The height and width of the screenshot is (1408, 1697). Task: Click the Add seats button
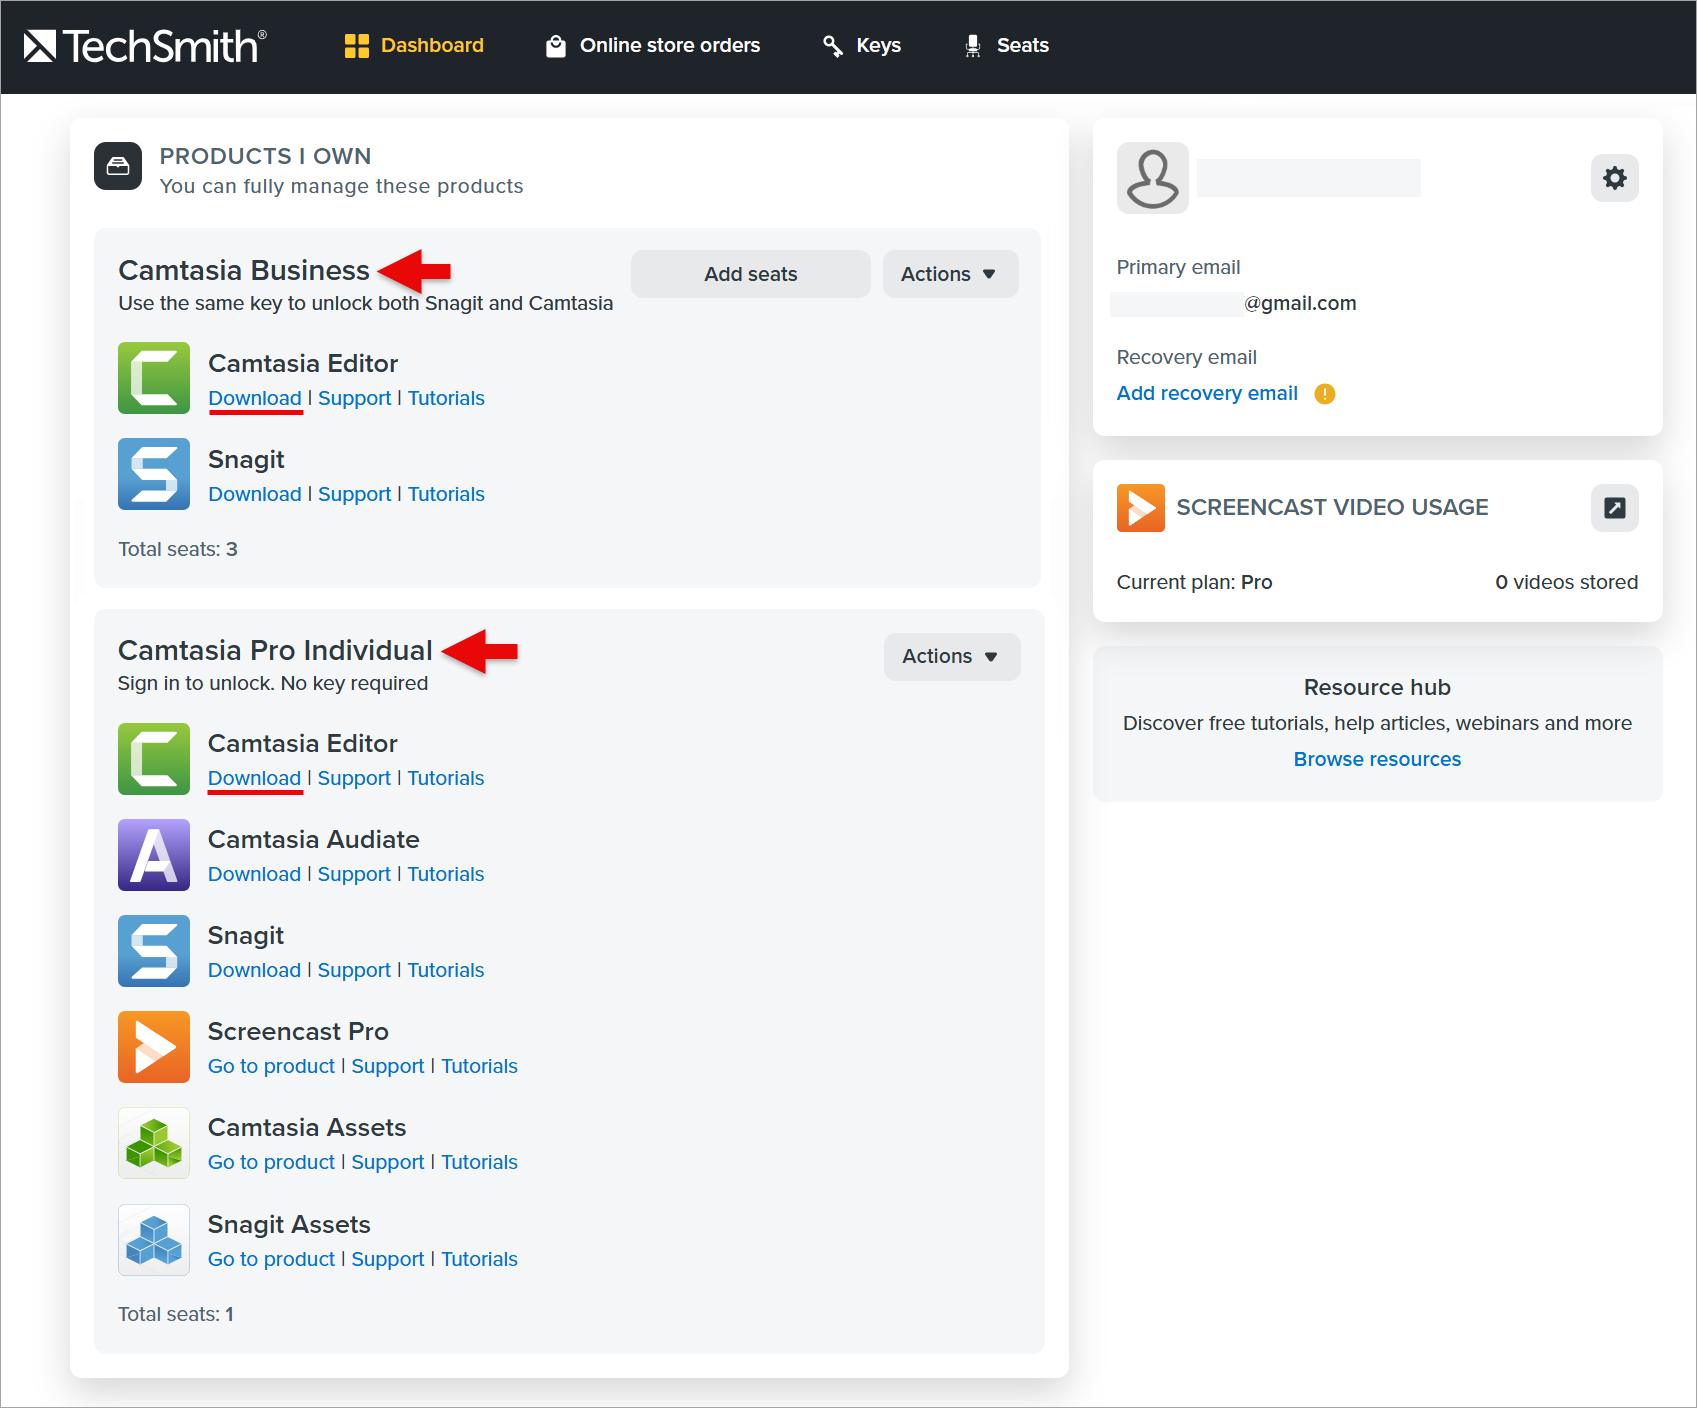tap(751, 274)
